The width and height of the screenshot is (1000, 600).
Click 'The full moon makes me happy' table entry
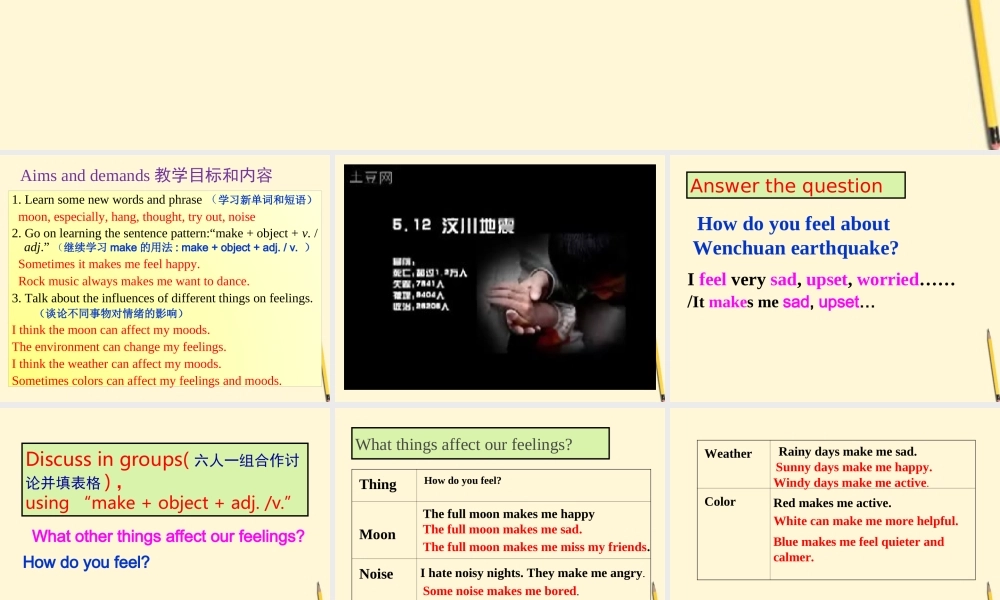pyautogui.click(x=508, y=513)
